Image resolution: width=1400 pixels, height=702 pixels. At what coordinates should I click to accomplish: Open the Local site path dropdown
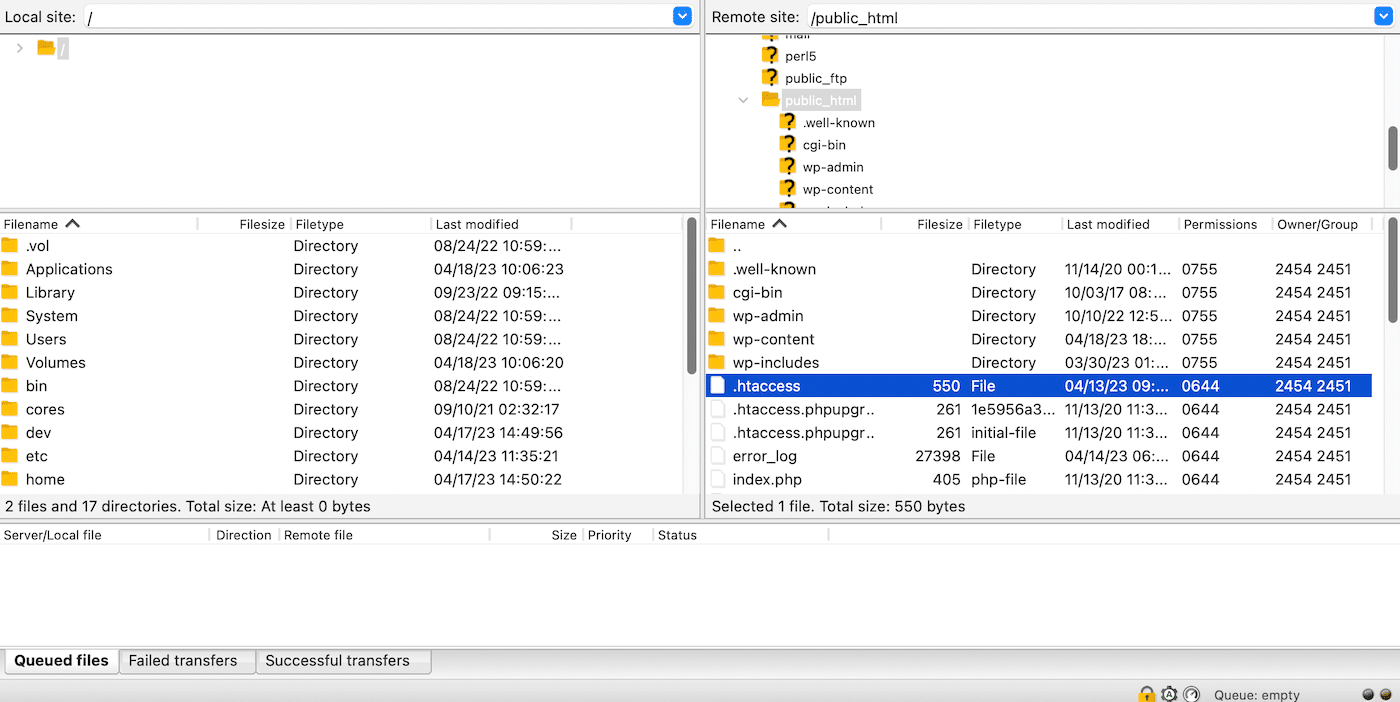pos(681,16)
